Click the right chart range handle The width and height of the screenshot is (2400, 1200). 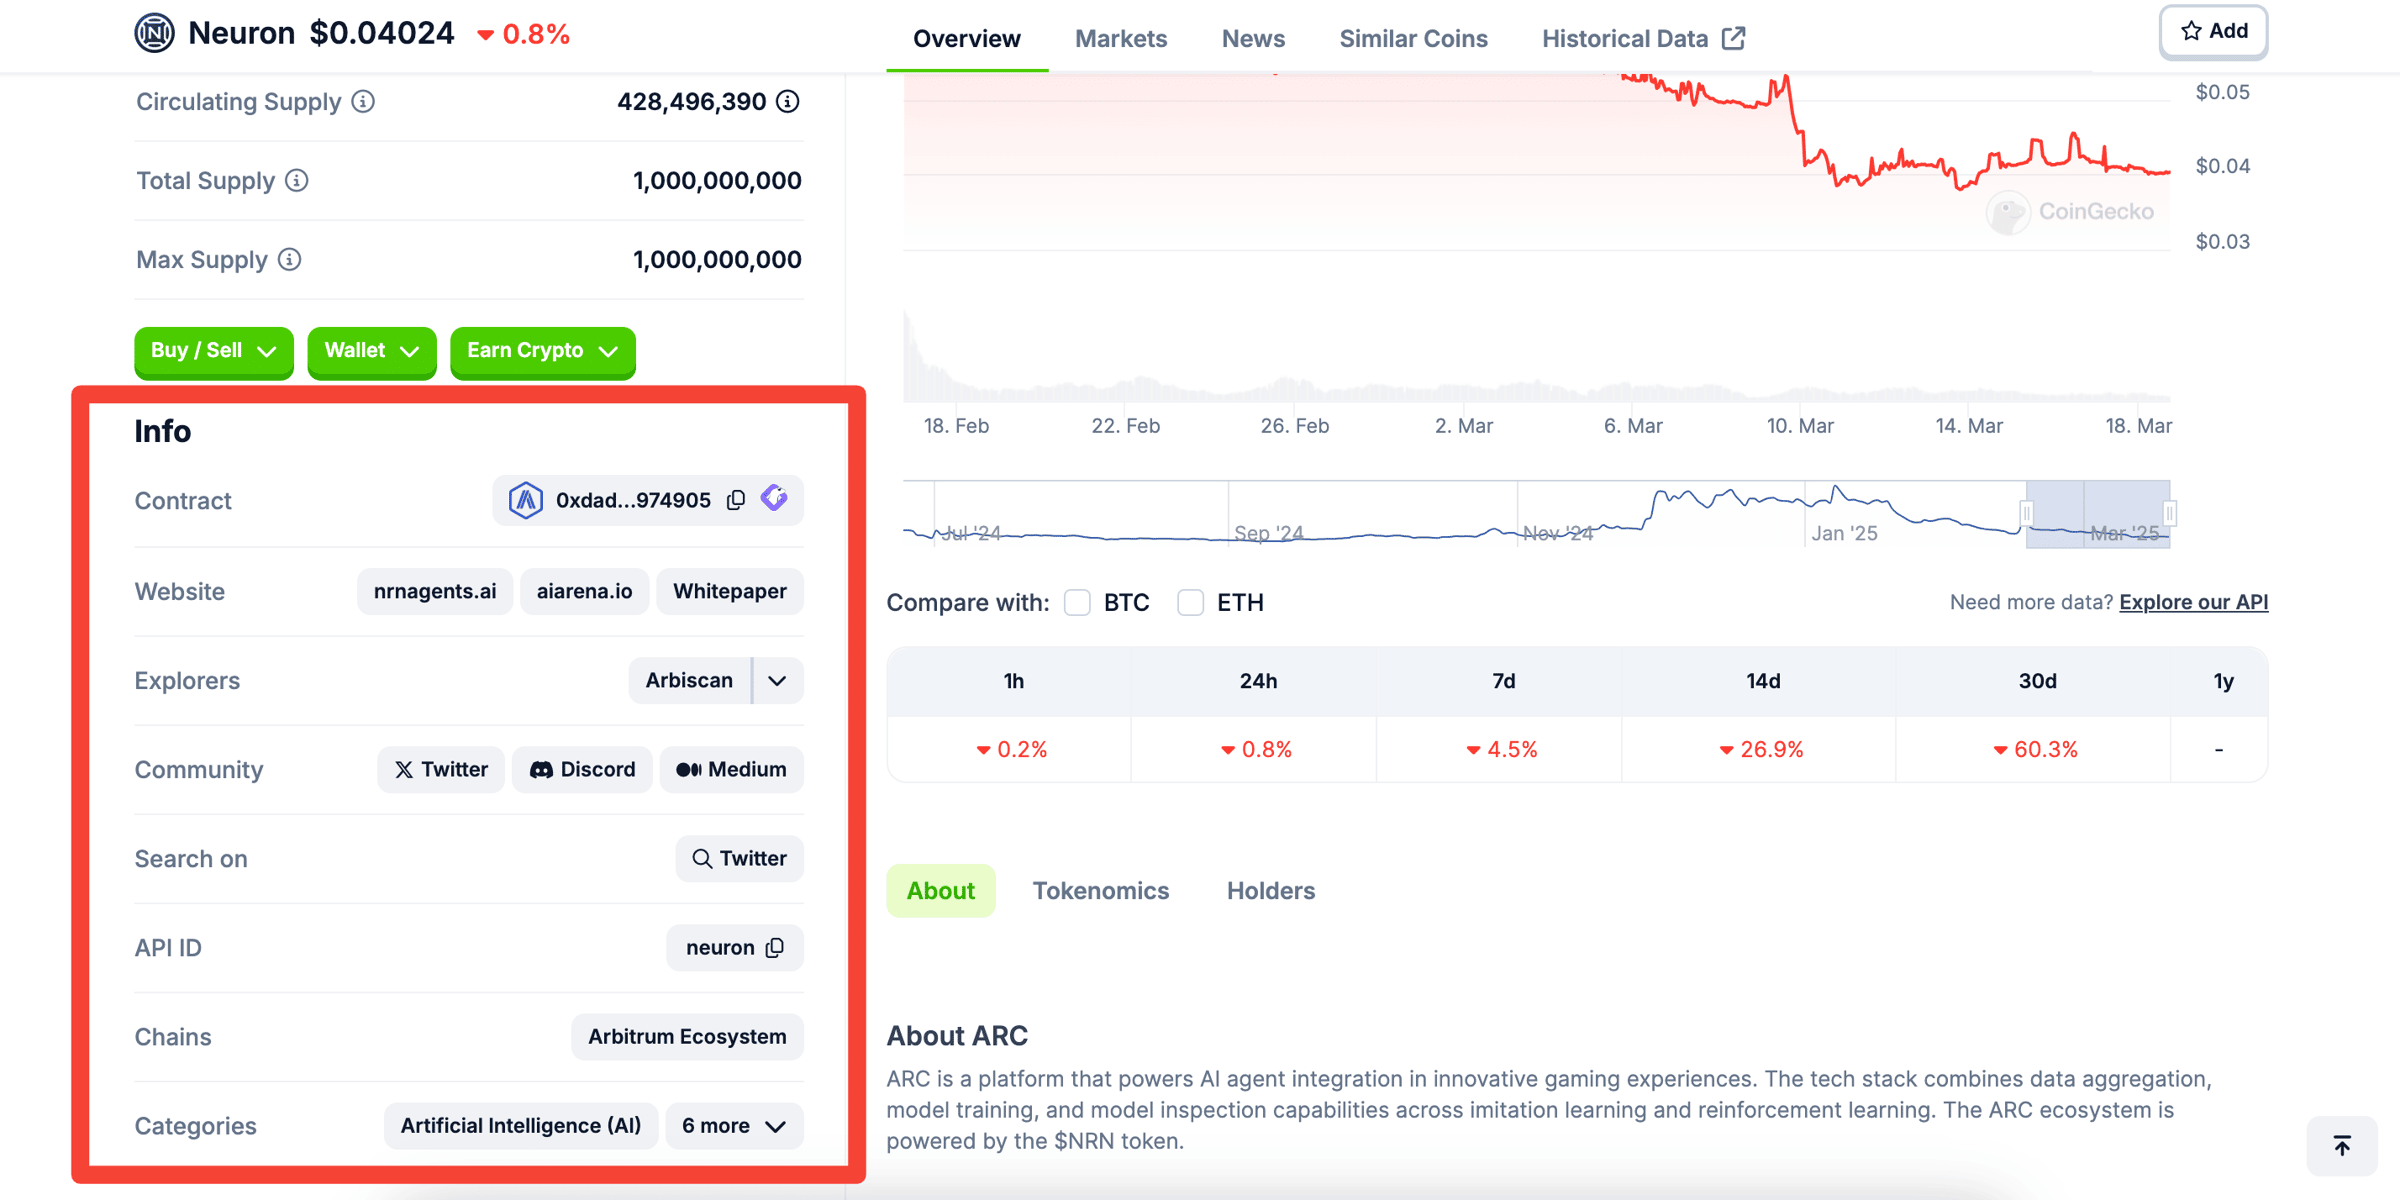click(2169, 513)
